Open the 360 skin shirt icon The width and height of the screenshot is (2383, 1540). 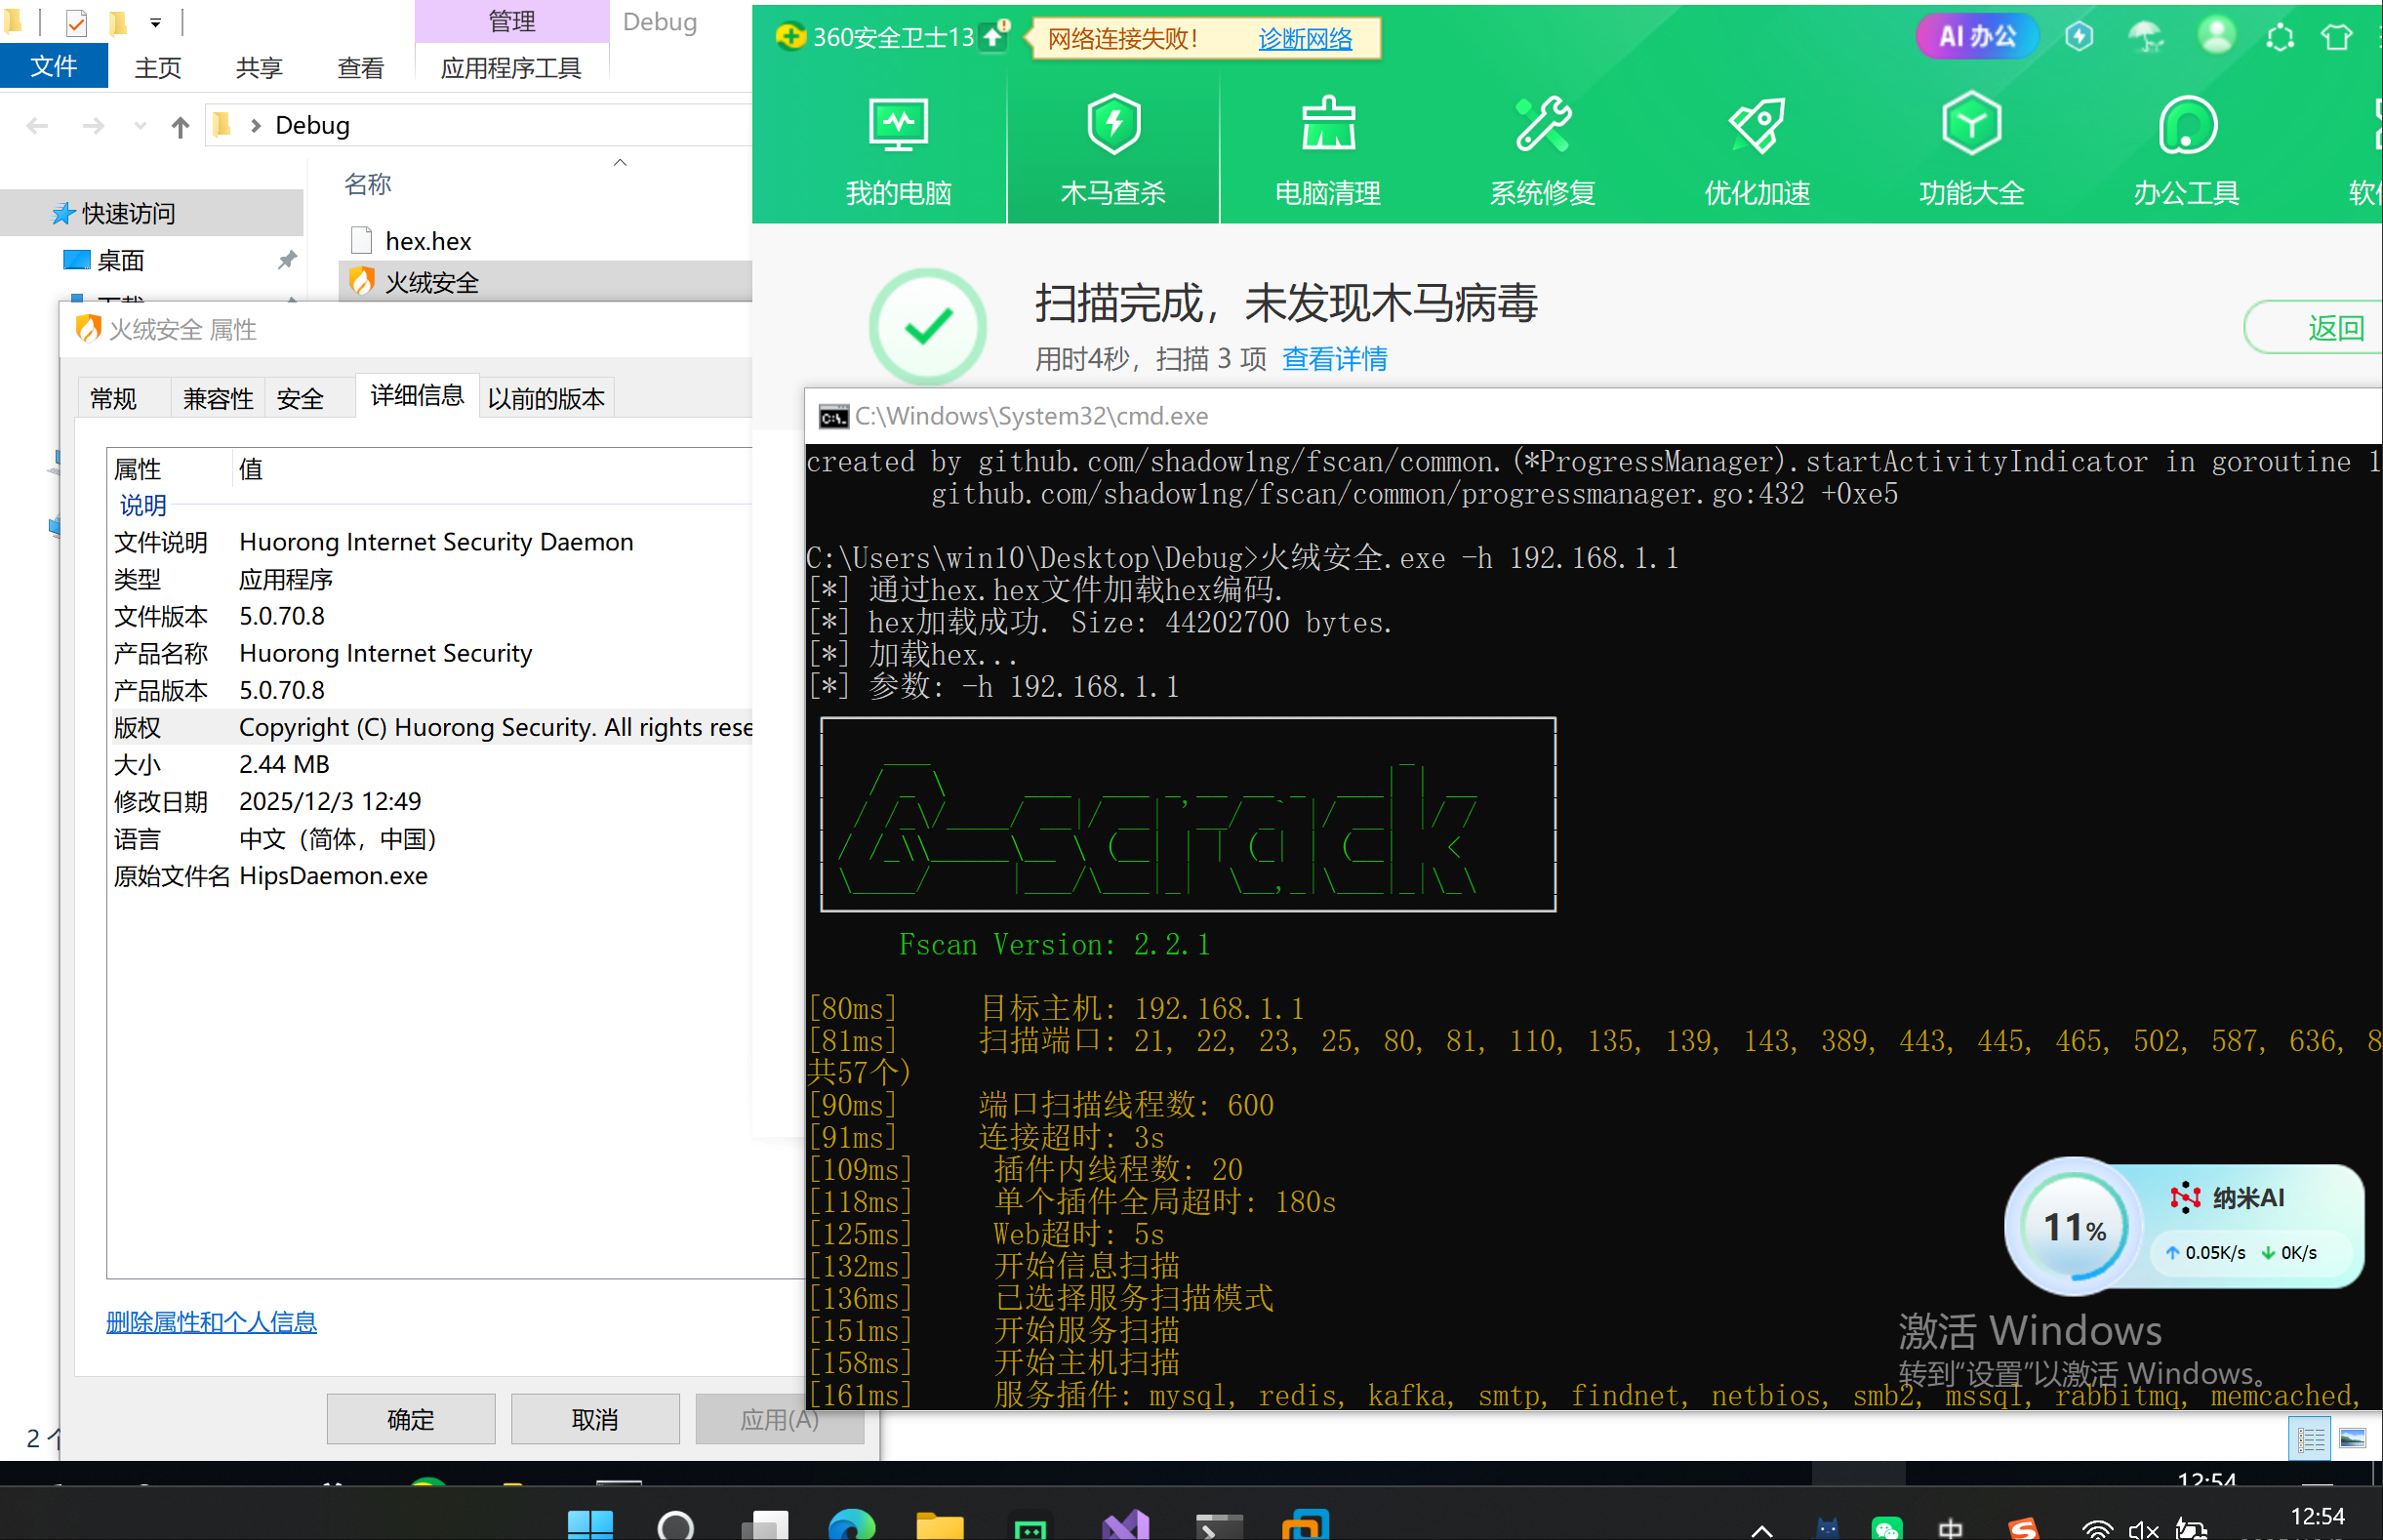[x=2336, y=38]
